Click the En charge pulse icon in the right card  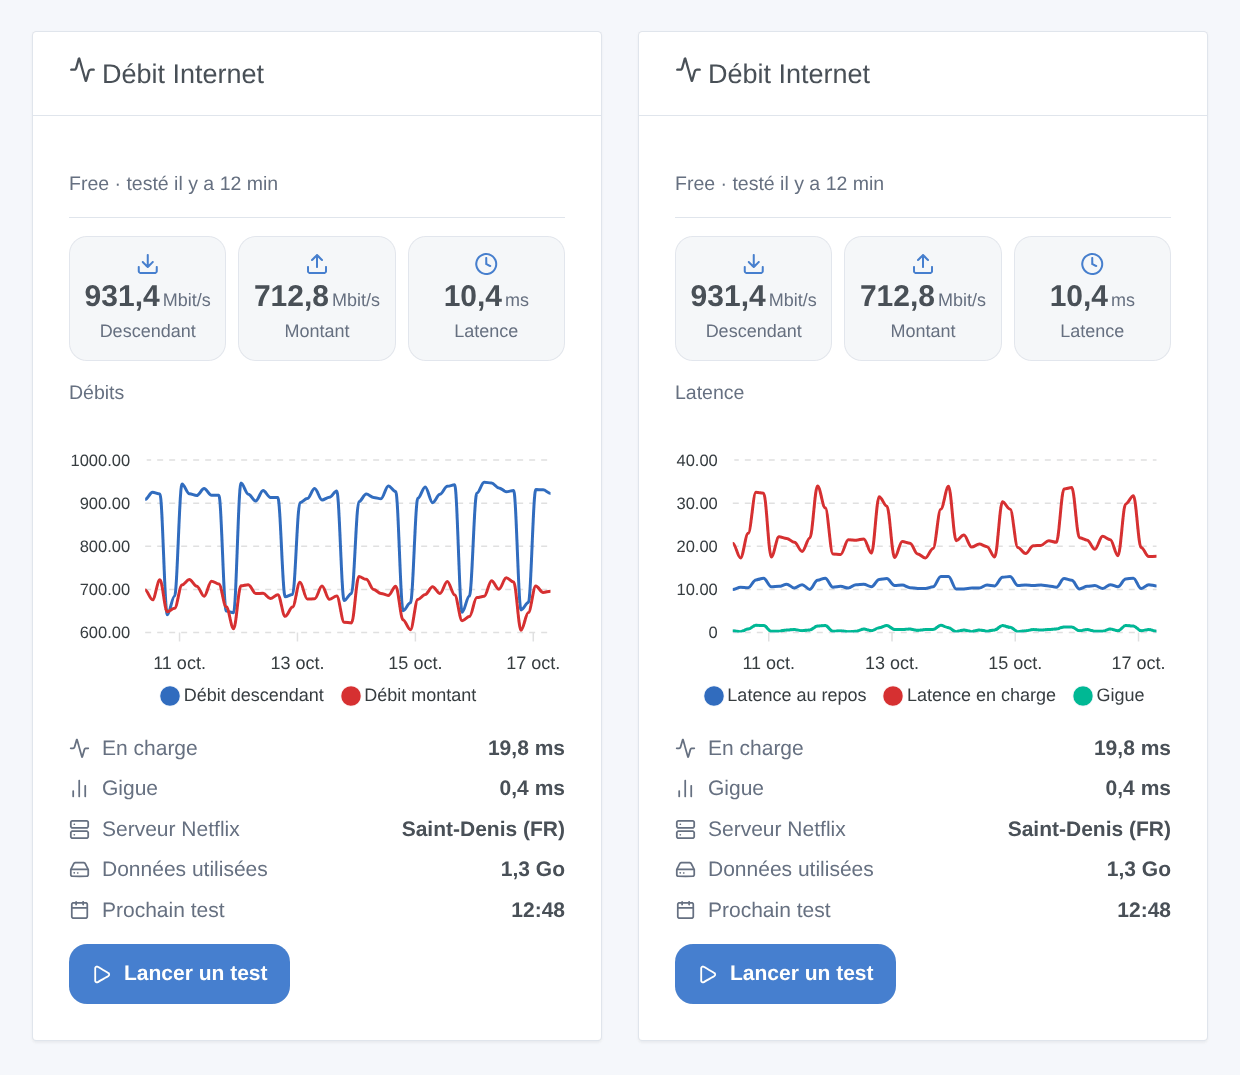tap(686, 748)
